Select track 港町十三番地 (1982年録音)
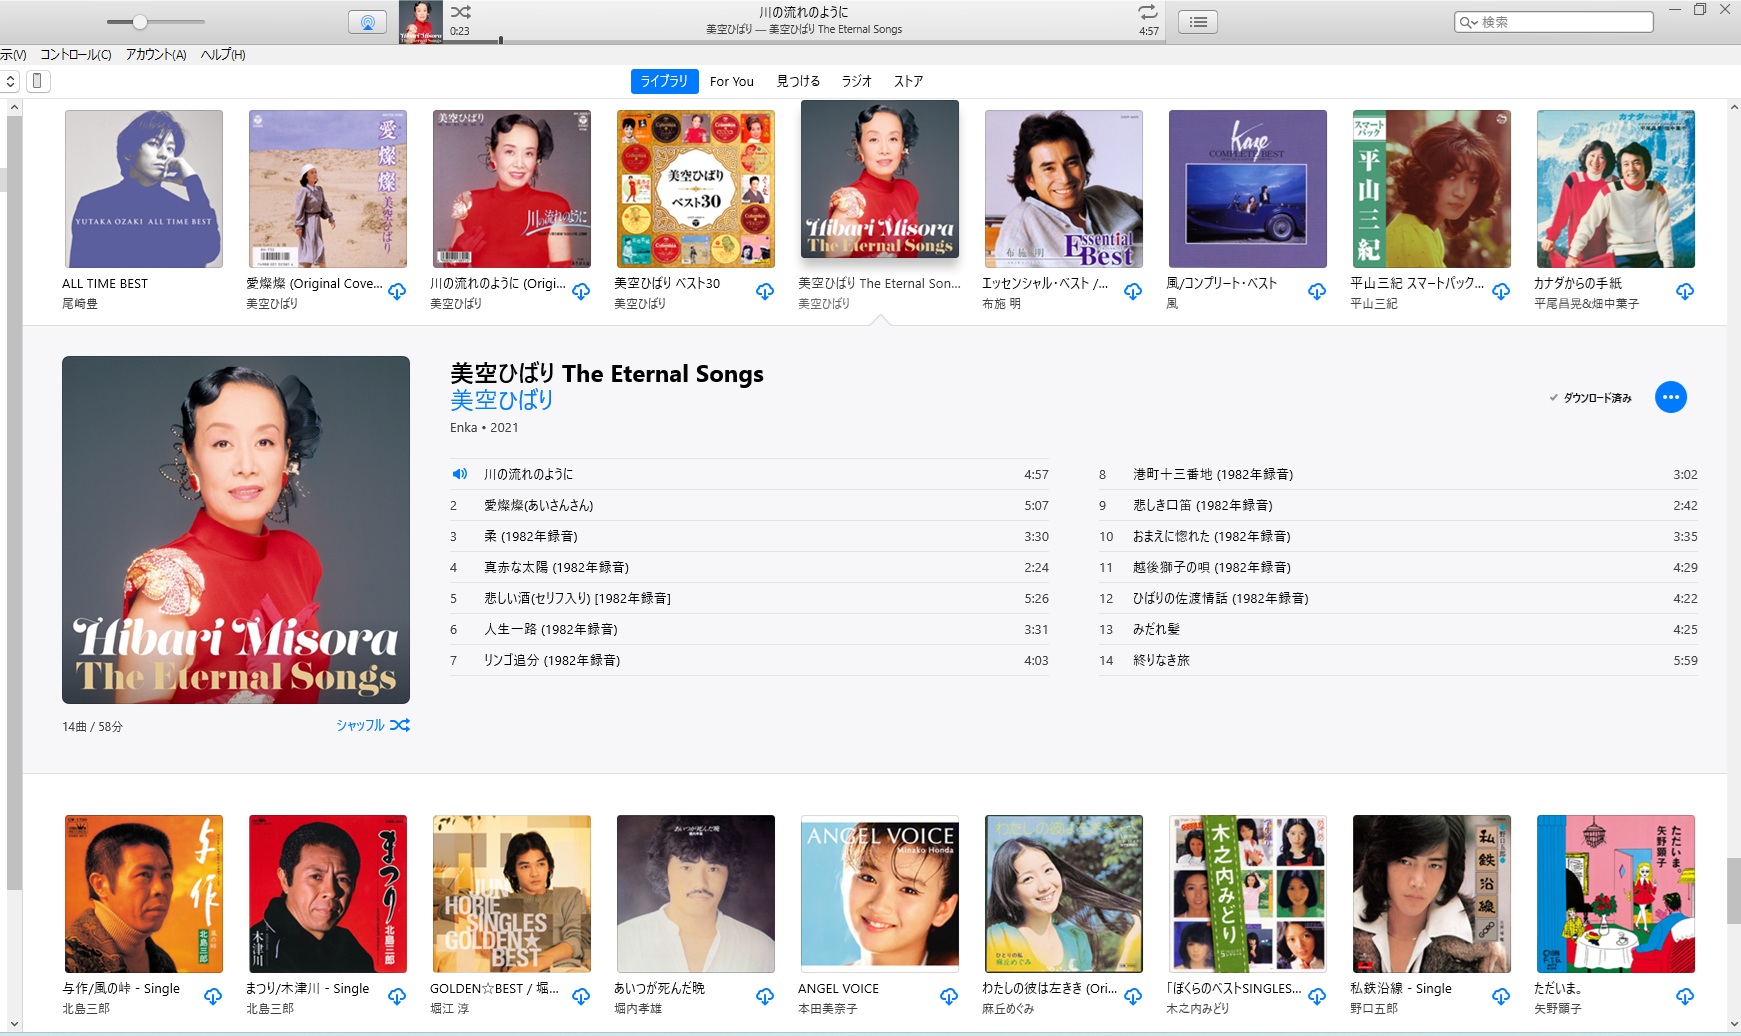Viewport: 1741px width, 1036px height. click(1398, 474)
